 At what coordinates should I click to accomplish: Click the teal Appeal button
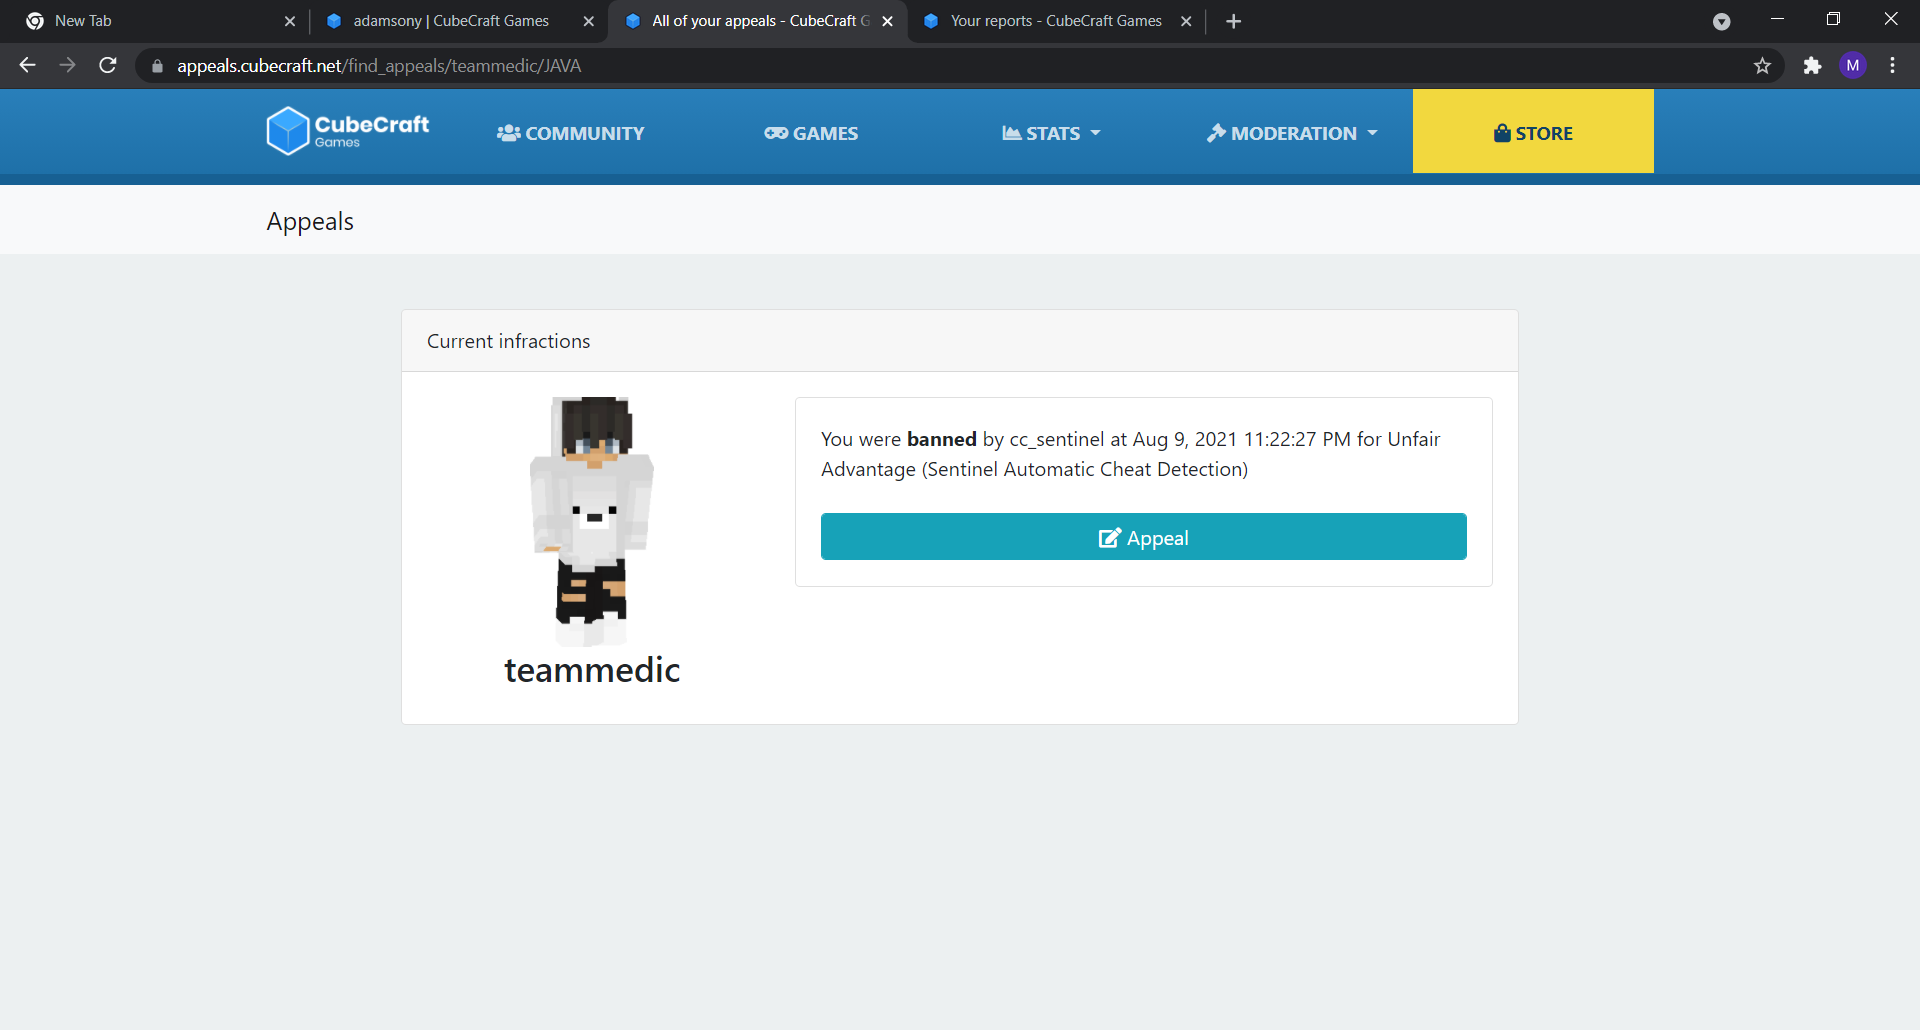[x=1144, y=537]
